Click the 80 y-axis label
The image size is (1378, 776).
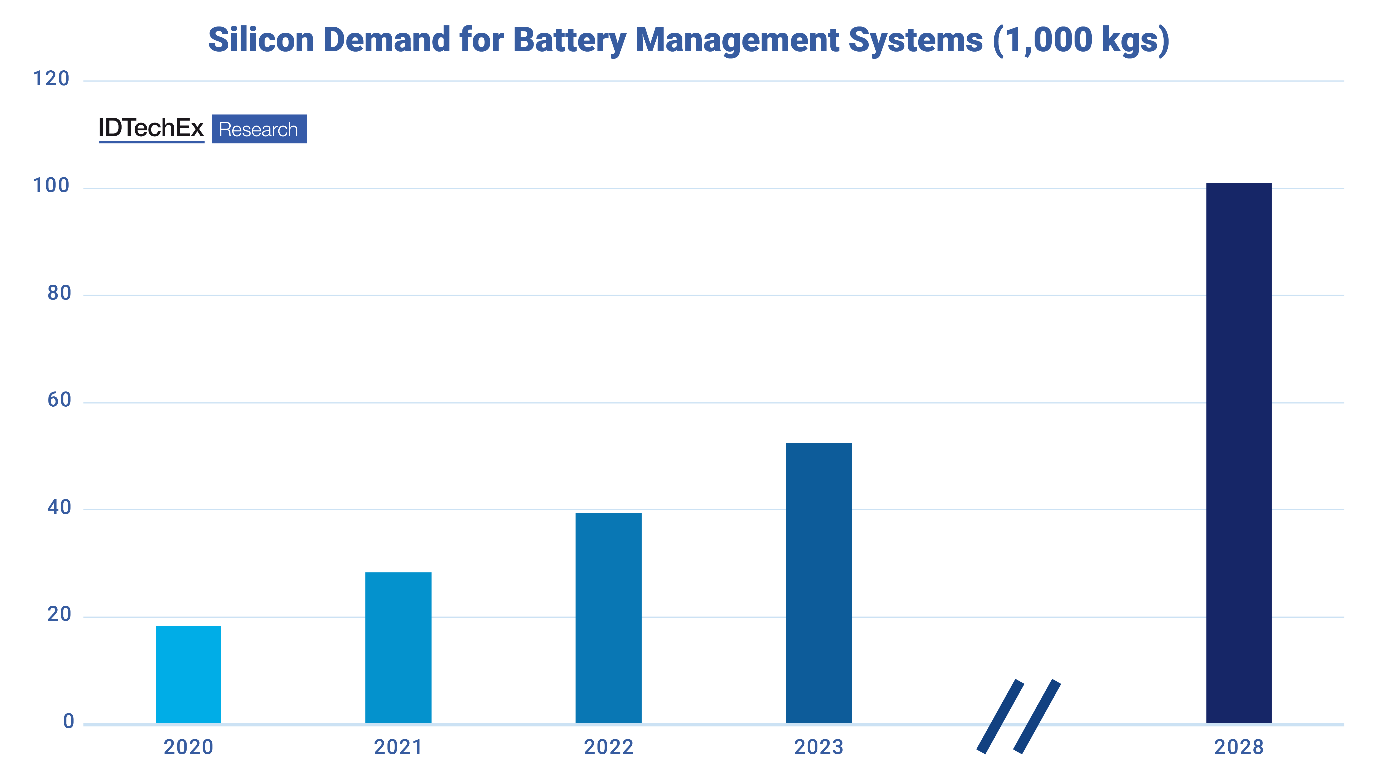pos(57,294)
